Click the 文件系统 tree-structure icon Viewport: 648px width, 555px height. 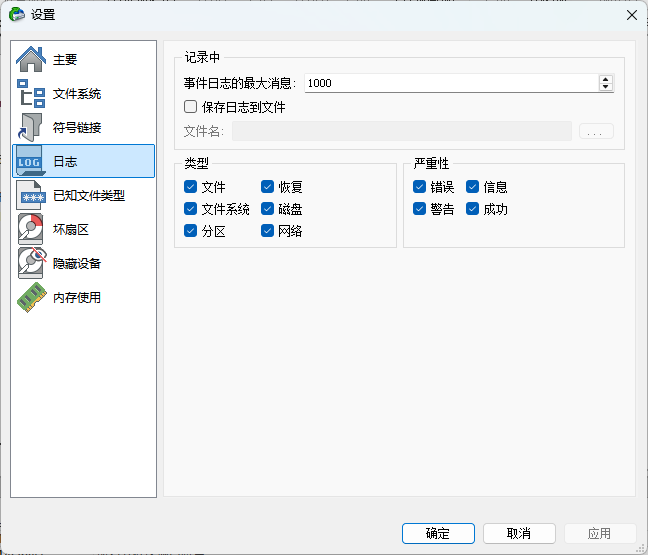[31, 93]
